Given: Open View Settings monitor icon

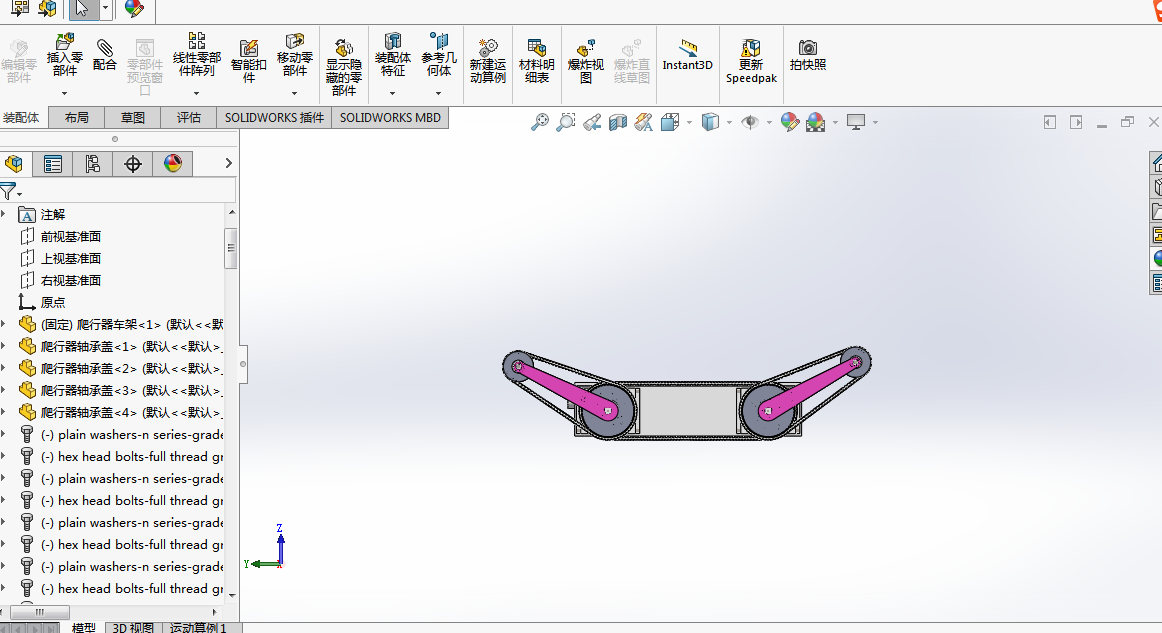Looking at the screenshot, I should (856, 122).
